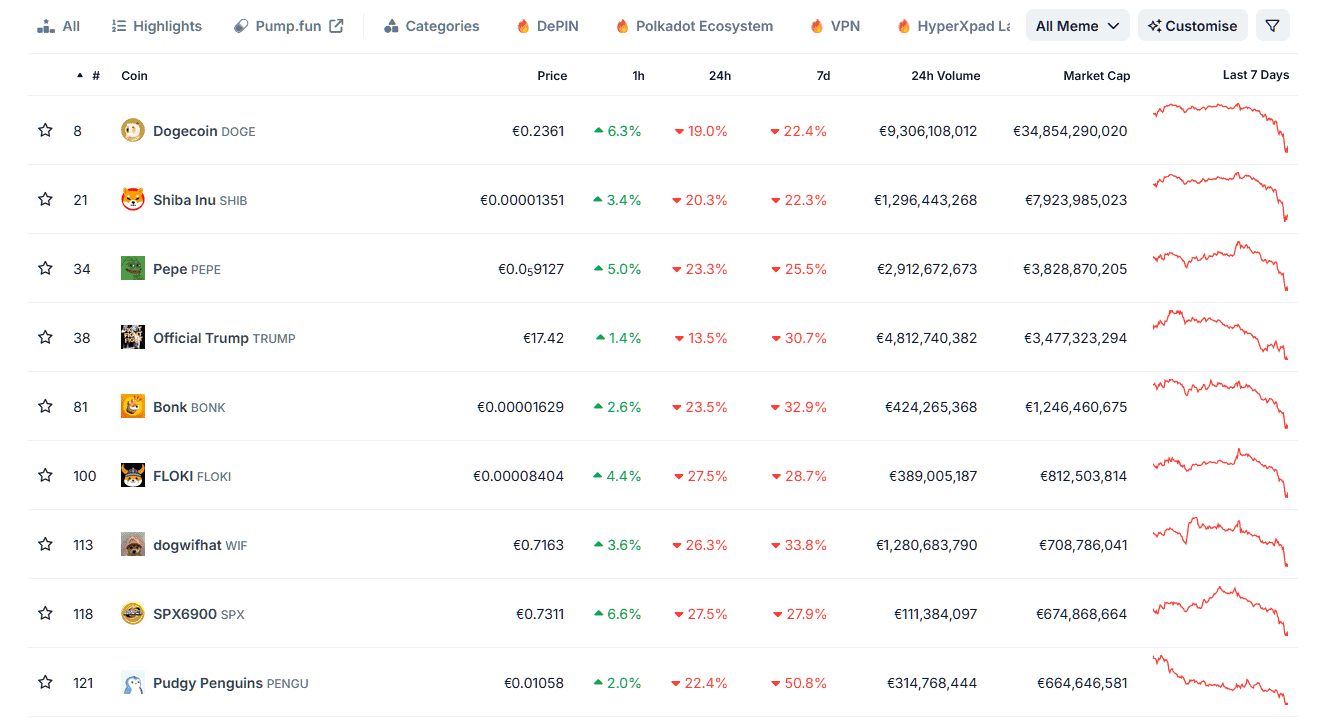Open dogwifhat 7-day sparkline chart
The width and height of the screenshot is (1322, 718).
[1220, 542]
